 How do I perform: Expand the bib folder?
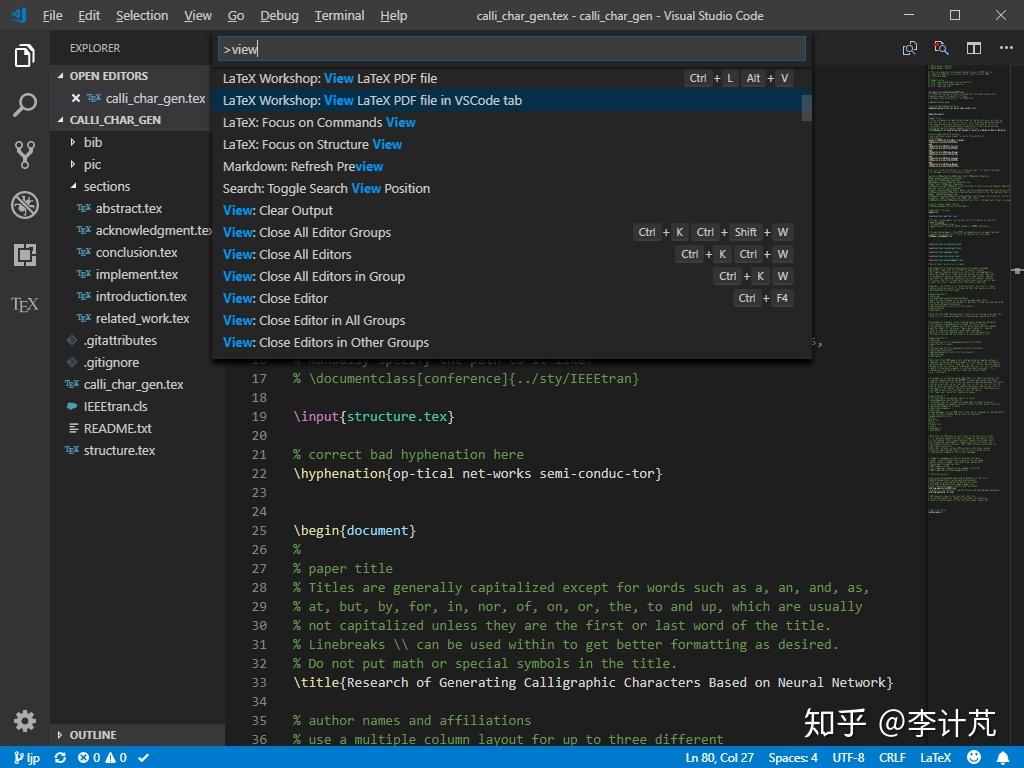click(92, 142)
